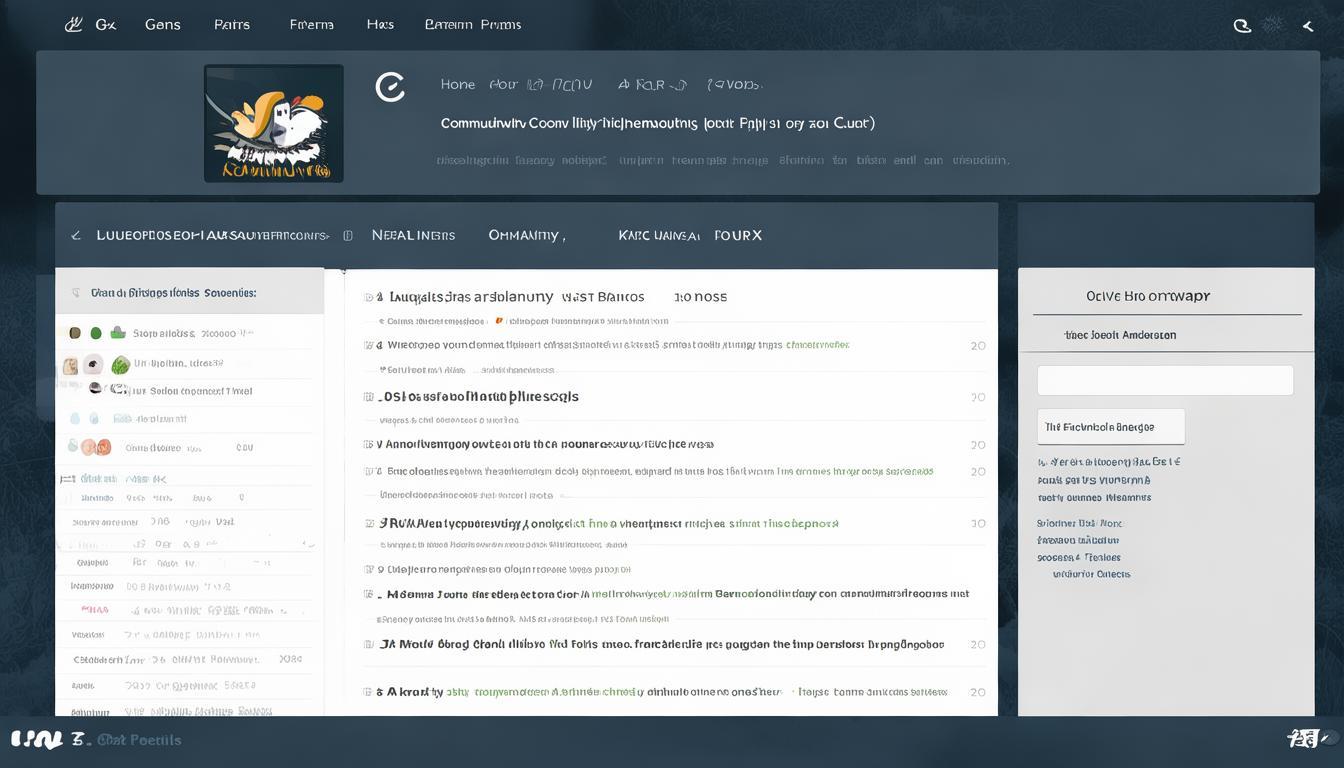The width and height of the screenshot is (1344, 768).
Task: Go to the Hone link in the header
Action: point(457,85)
